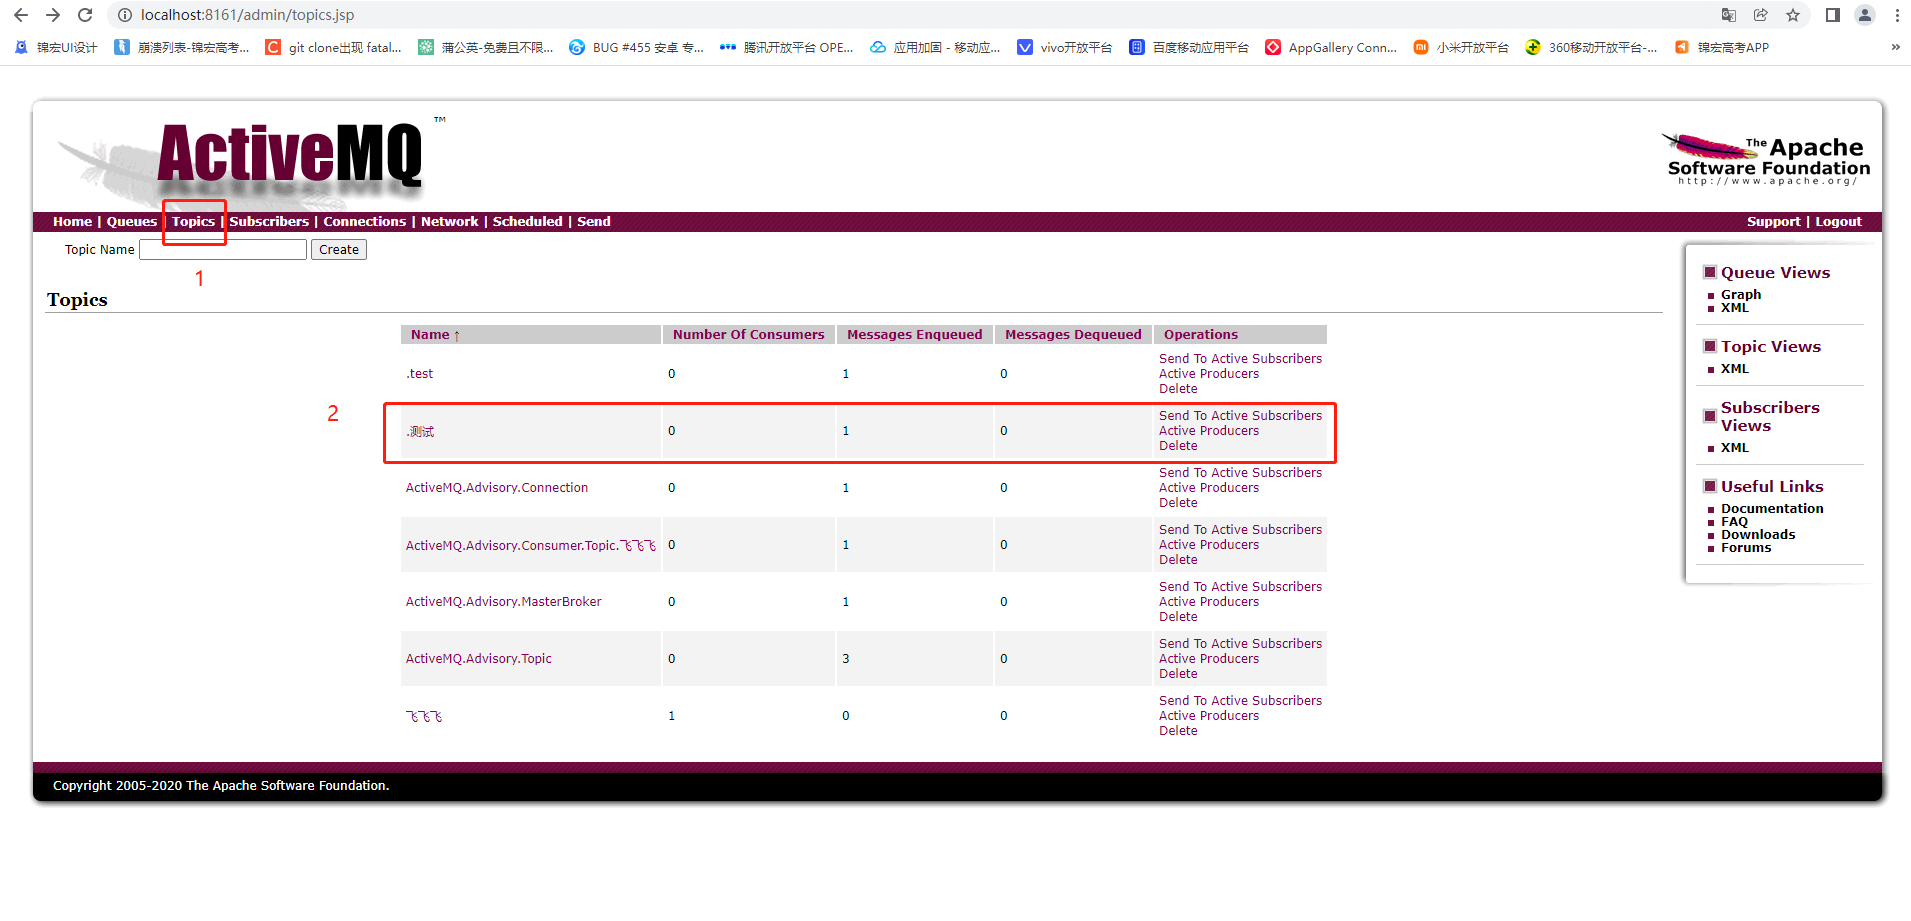Share this page icon

coord(1761,15)
